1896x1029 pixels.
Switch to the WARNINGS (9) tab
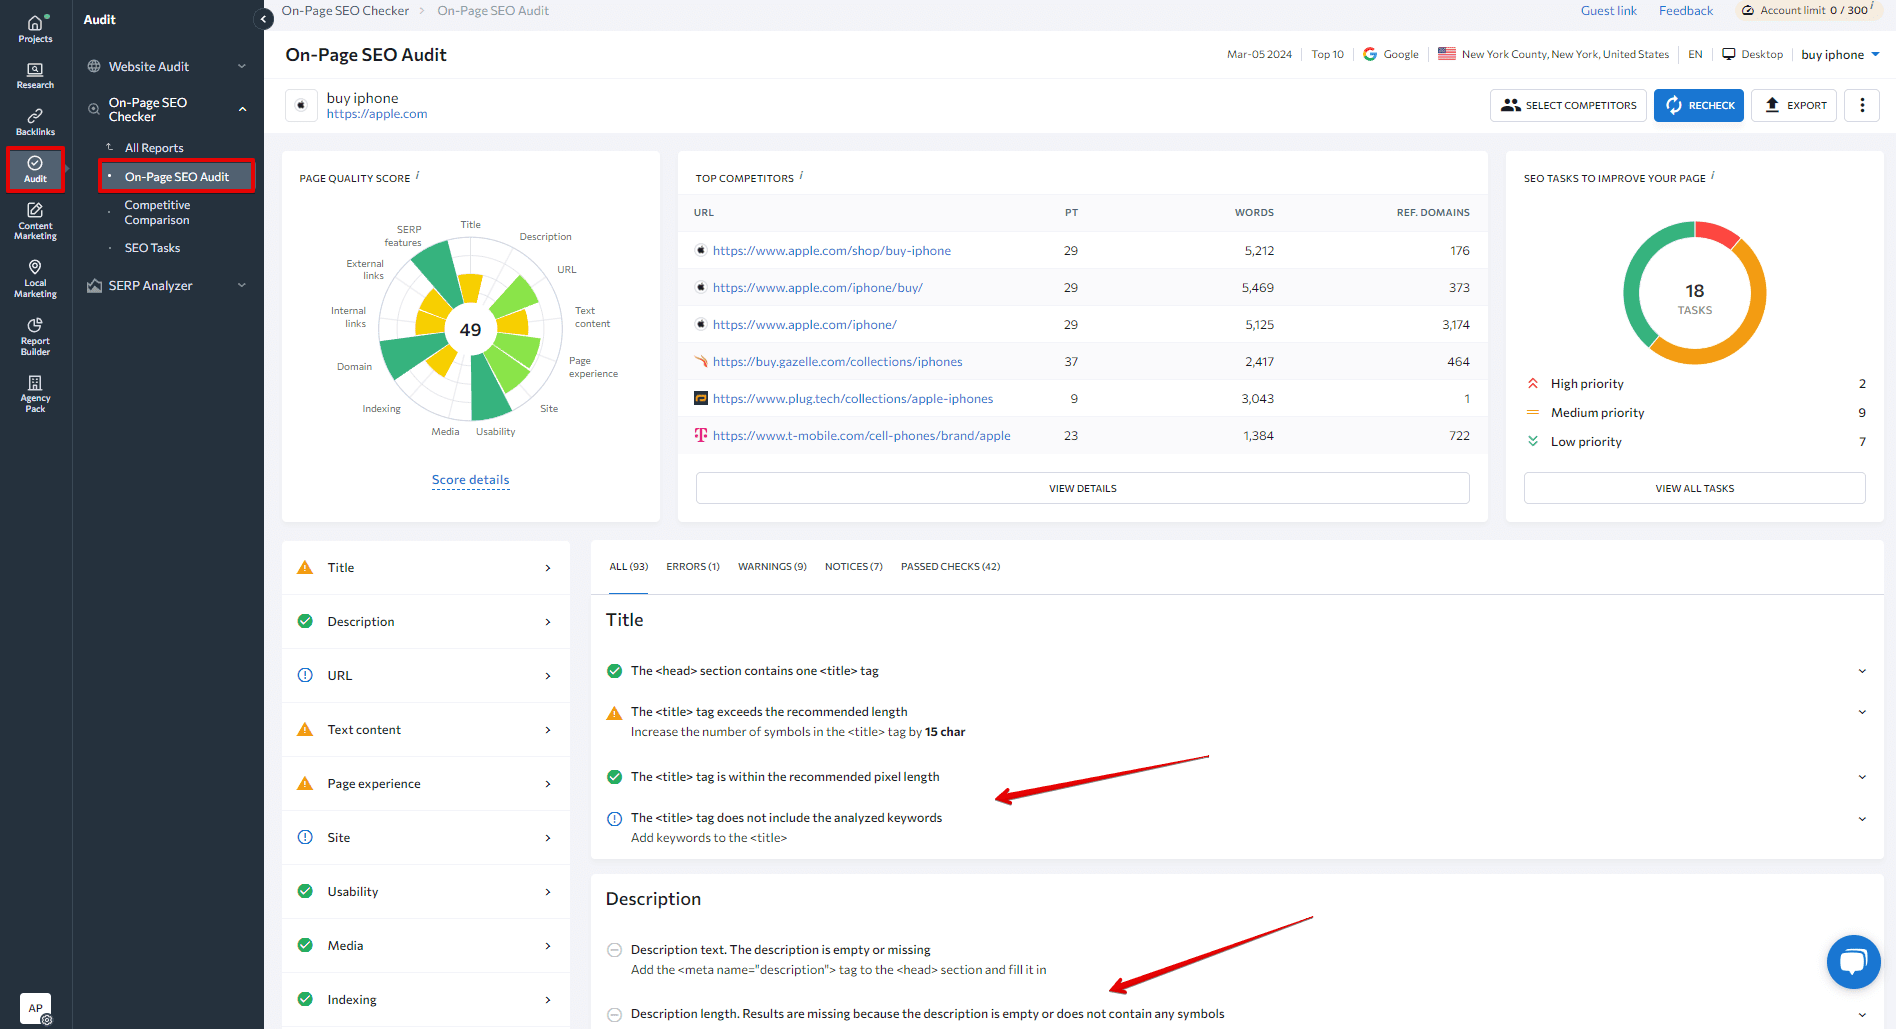[x=772, y=567]
